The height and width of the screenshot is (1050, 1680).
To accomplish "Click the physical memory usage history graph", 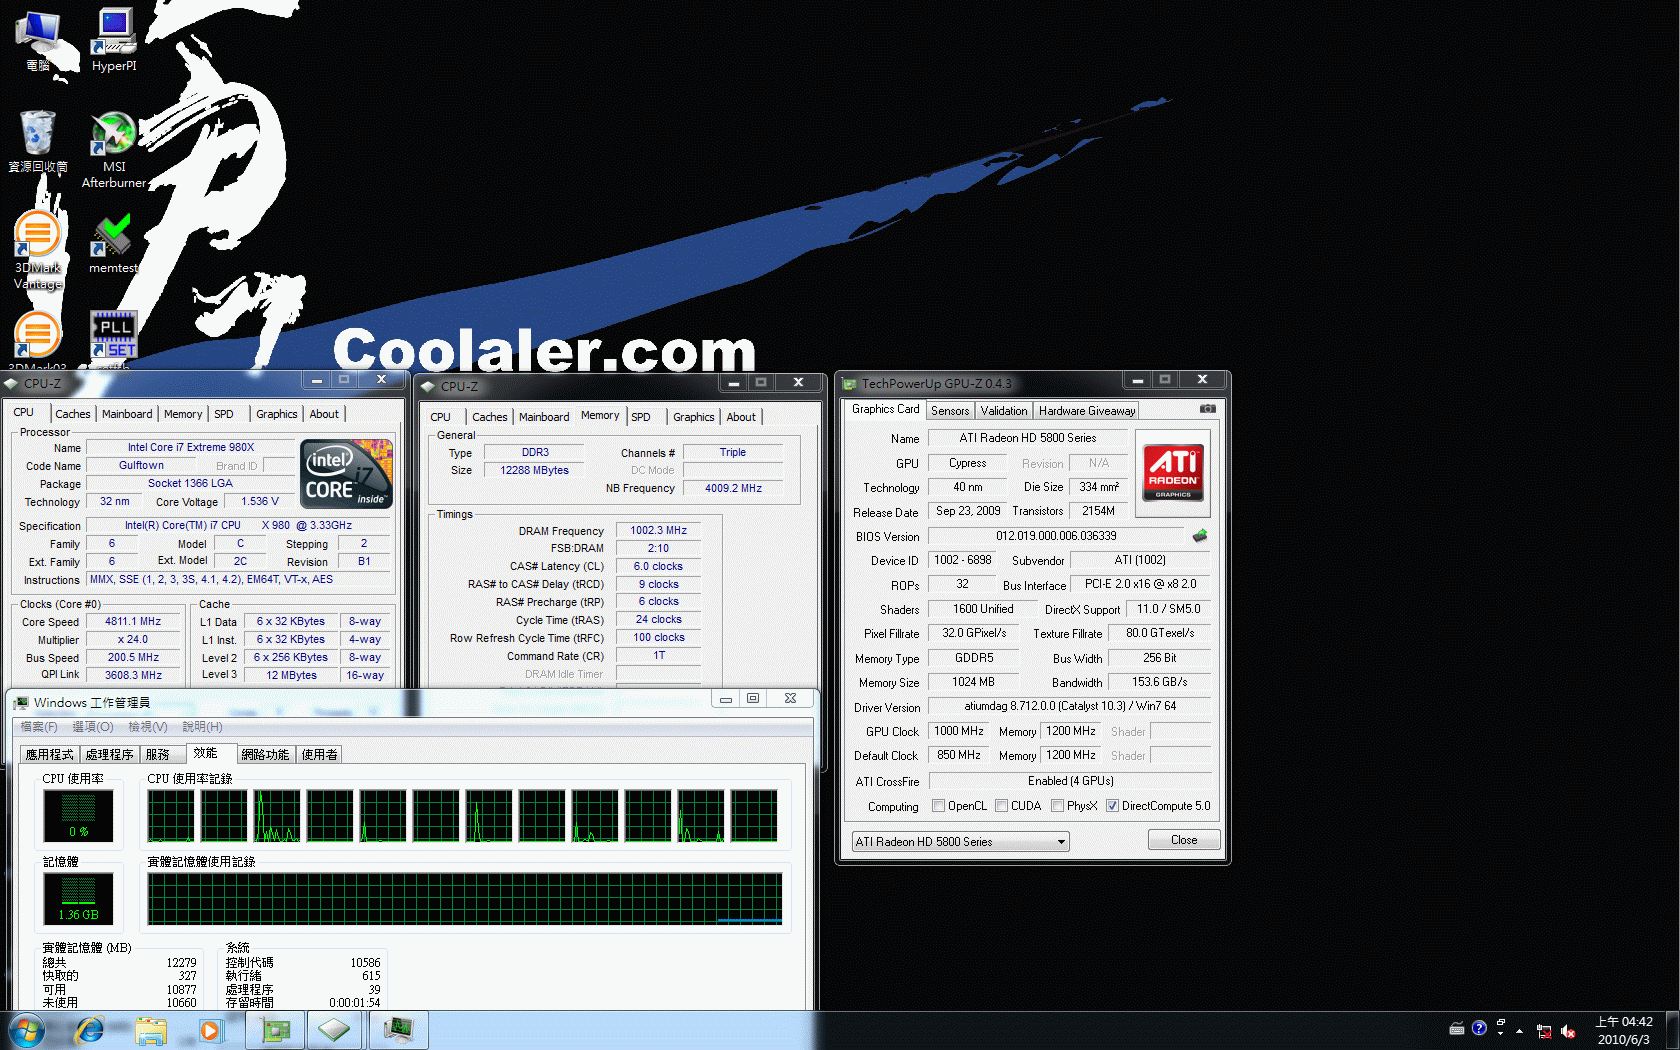I will tap(465, 898).
